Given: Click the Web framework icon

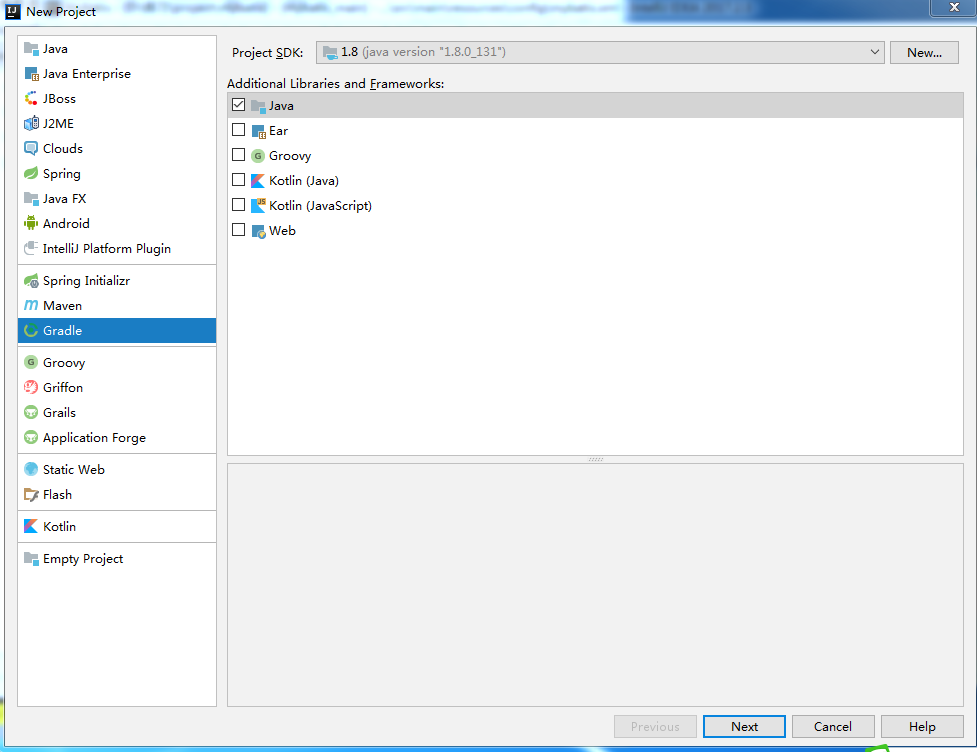Looking at the screenshot, I should [258, 231].
